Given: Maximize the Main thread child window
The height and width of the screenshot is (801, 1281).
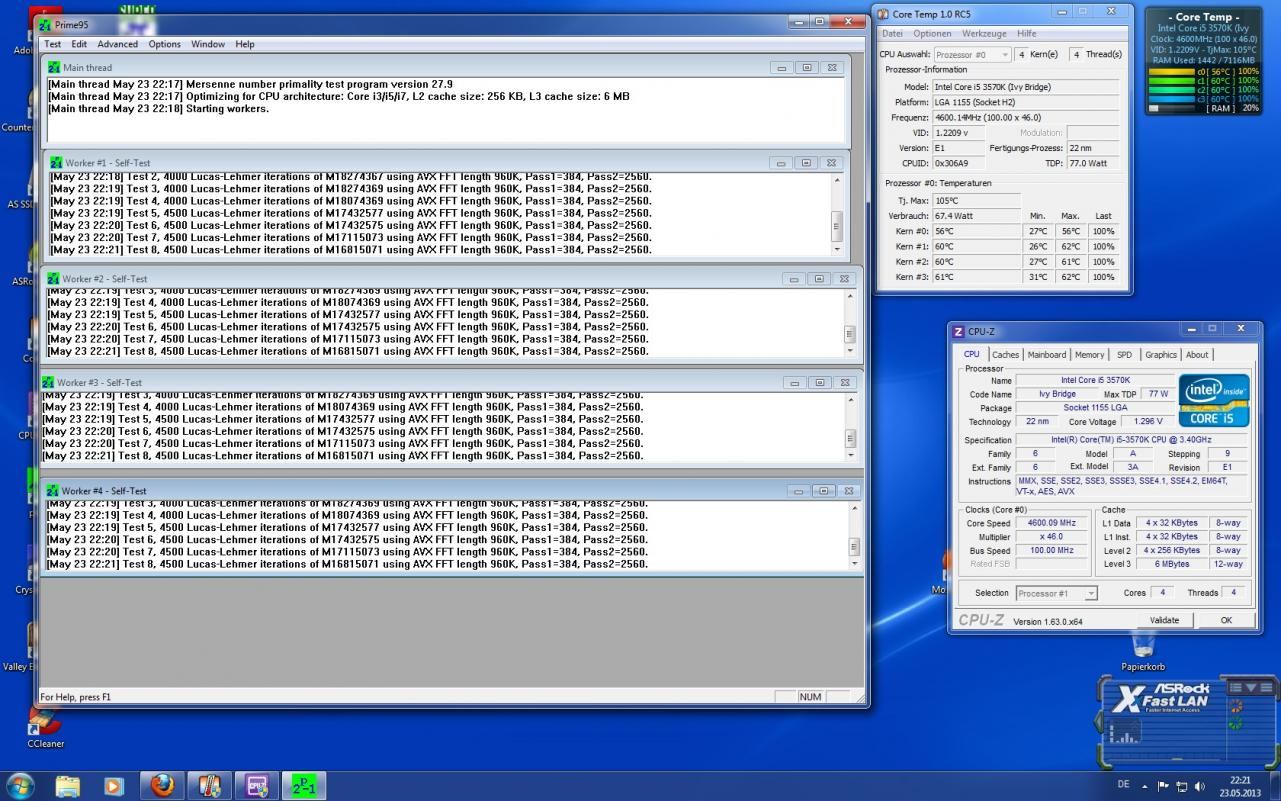Looking at the screenshot, I should tap(806, 67).
